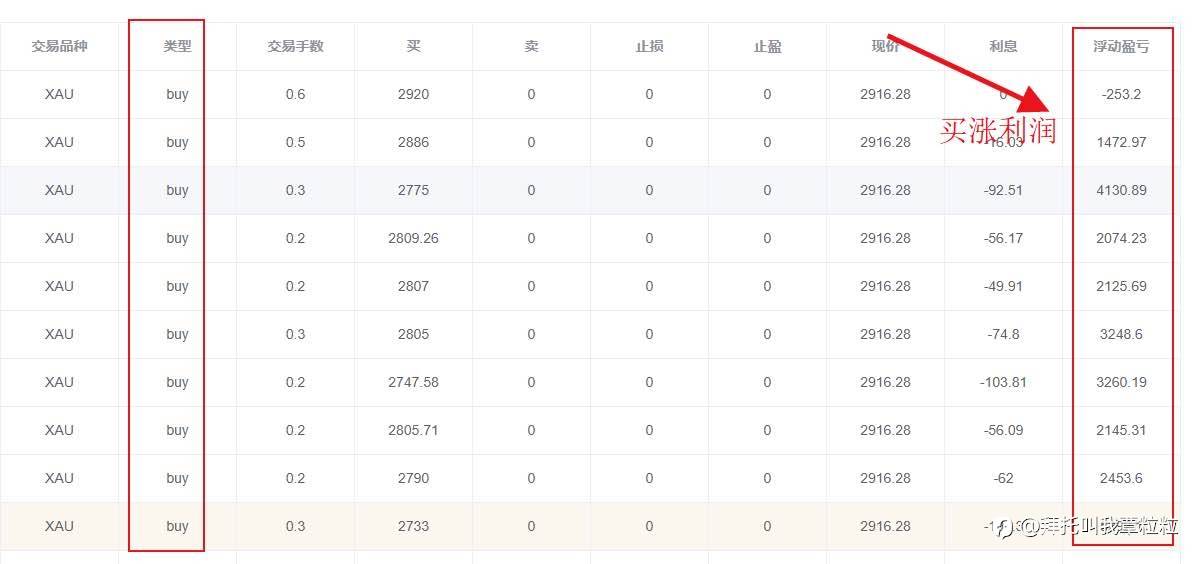
Task: Select the 止盈 column header
Action: [767, 46]
